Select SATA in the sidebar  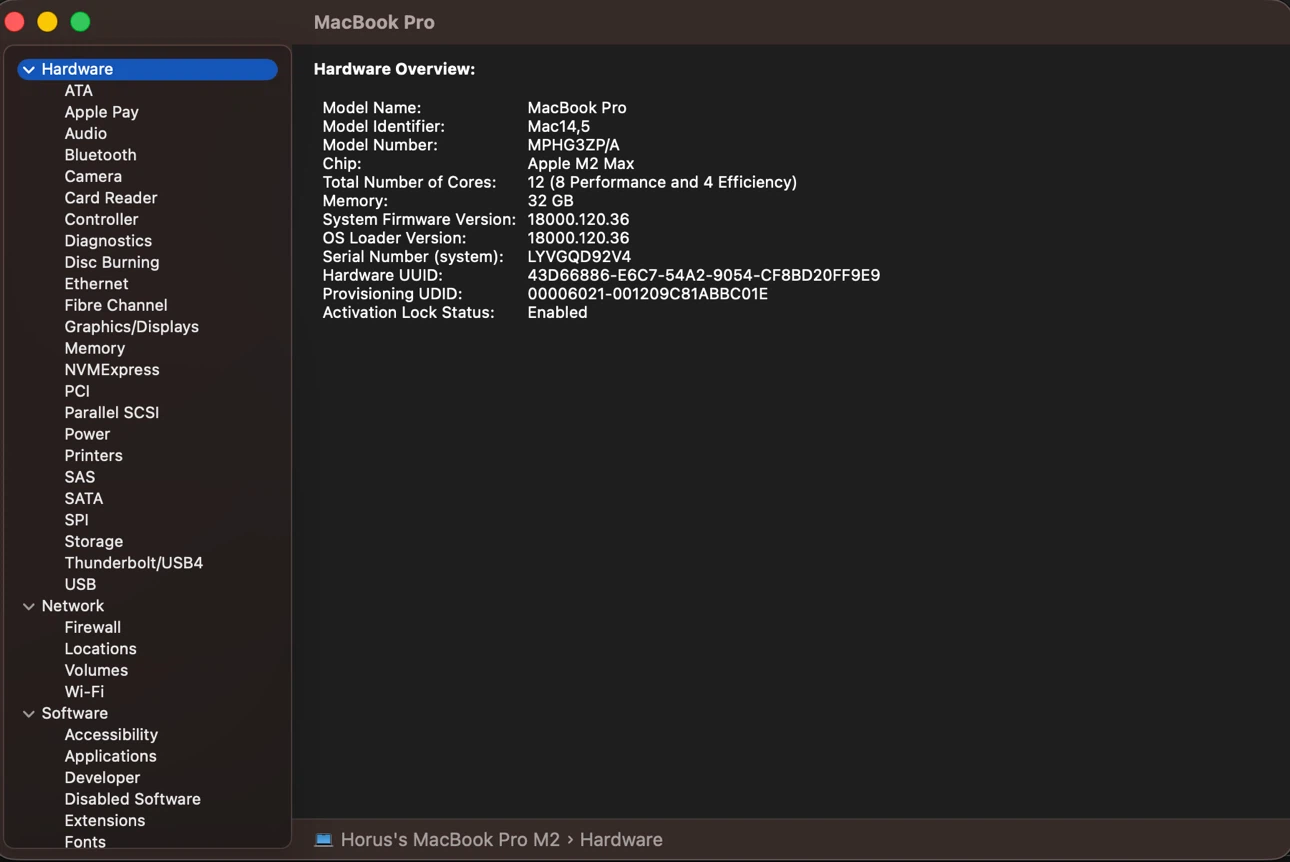83,499
